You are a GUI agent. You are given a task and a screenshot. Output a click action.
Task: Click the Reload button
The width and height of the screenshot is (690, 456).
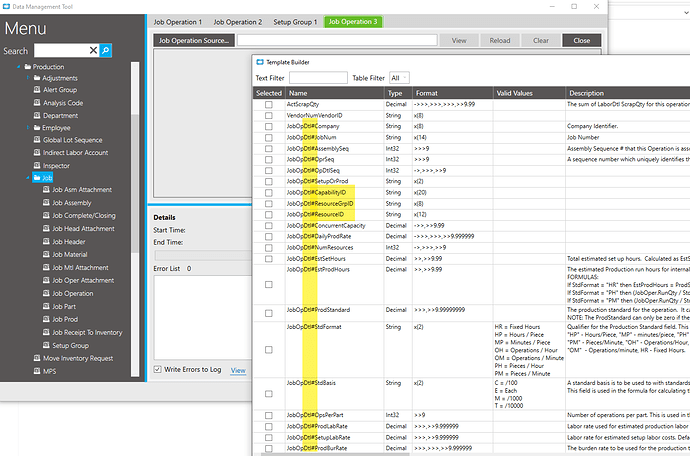(x=500, y=40)
